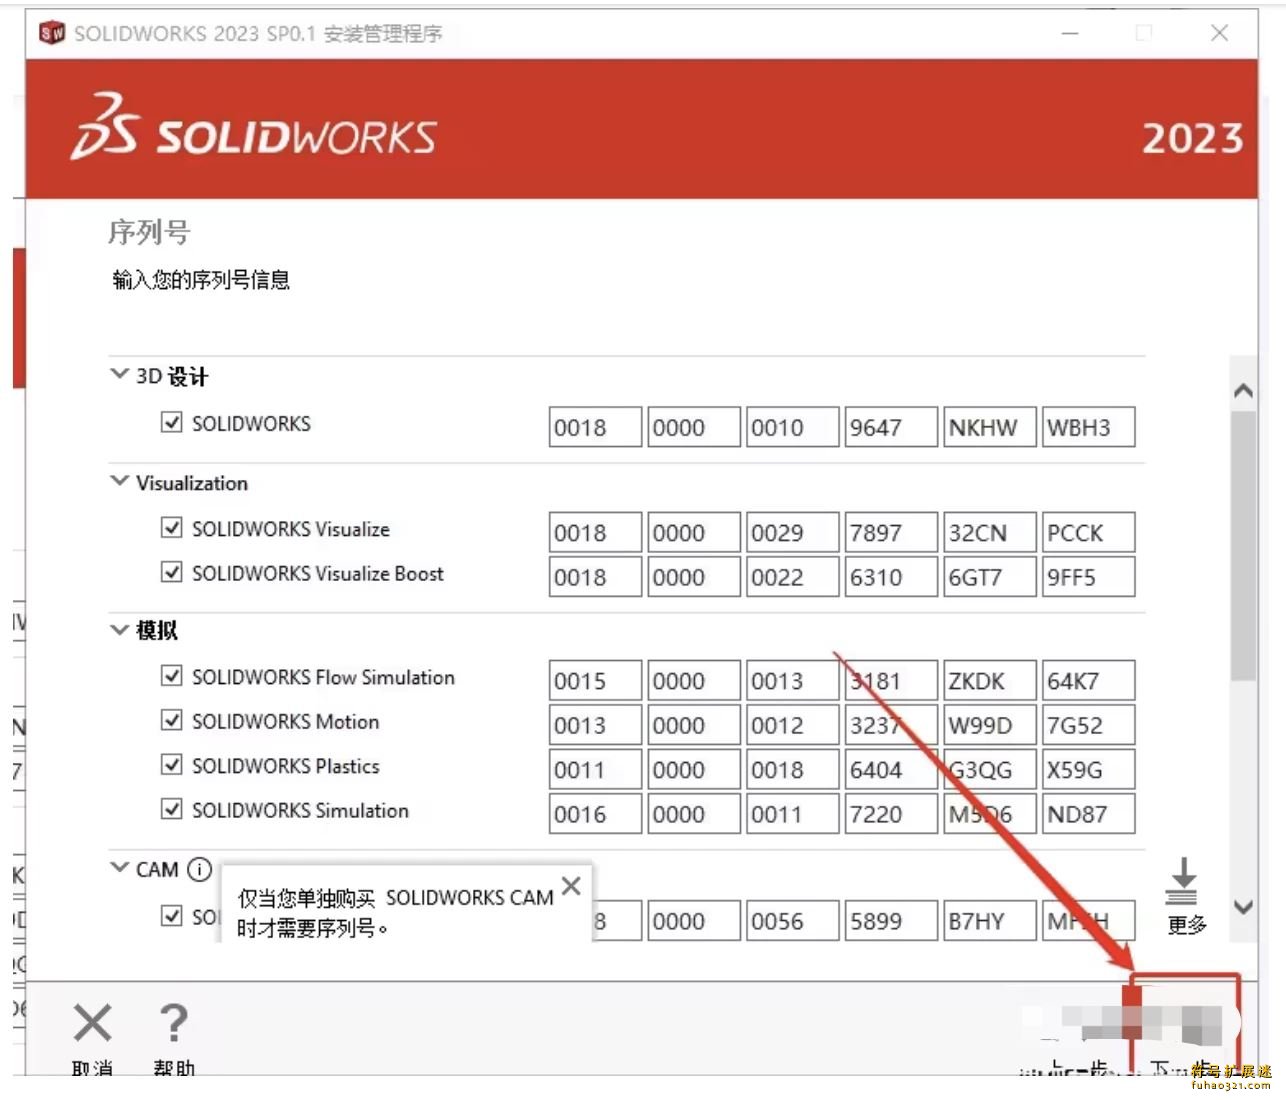Toggle SOLIDWORKS Visualize checkbox
The width and height of the screenshot is (1286, 1100).
(x=172, y=527)
